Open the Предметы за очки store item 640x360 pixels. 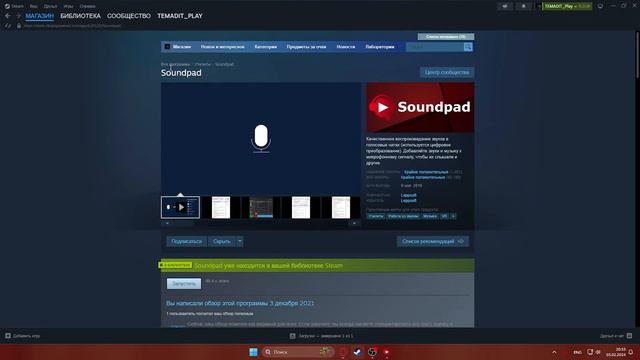point(307,47)
